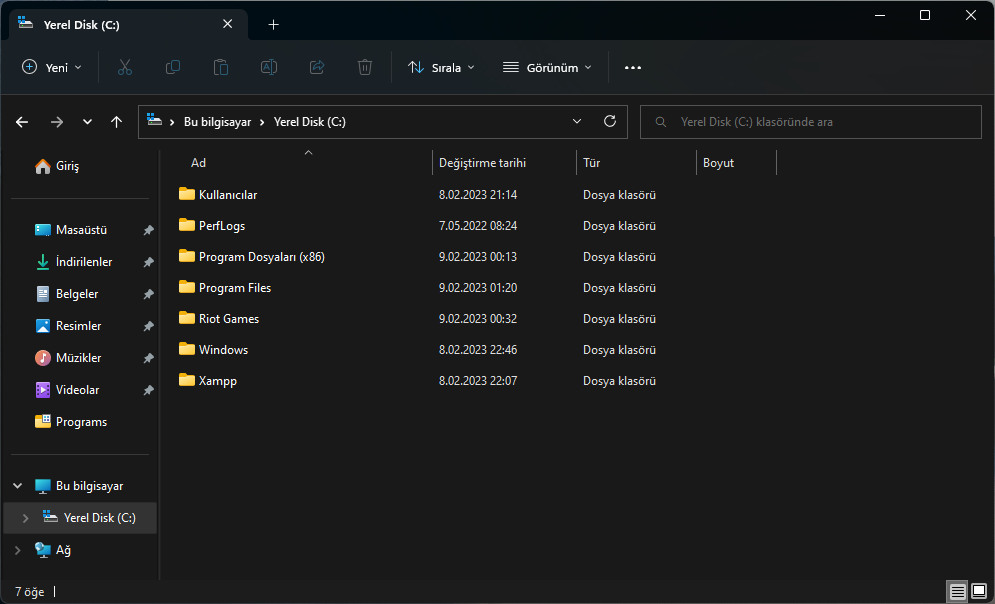Click Bu bilgisayar in address breadcrumb
The width and height of the screenshot is (995, 604).
click(217, 122)
